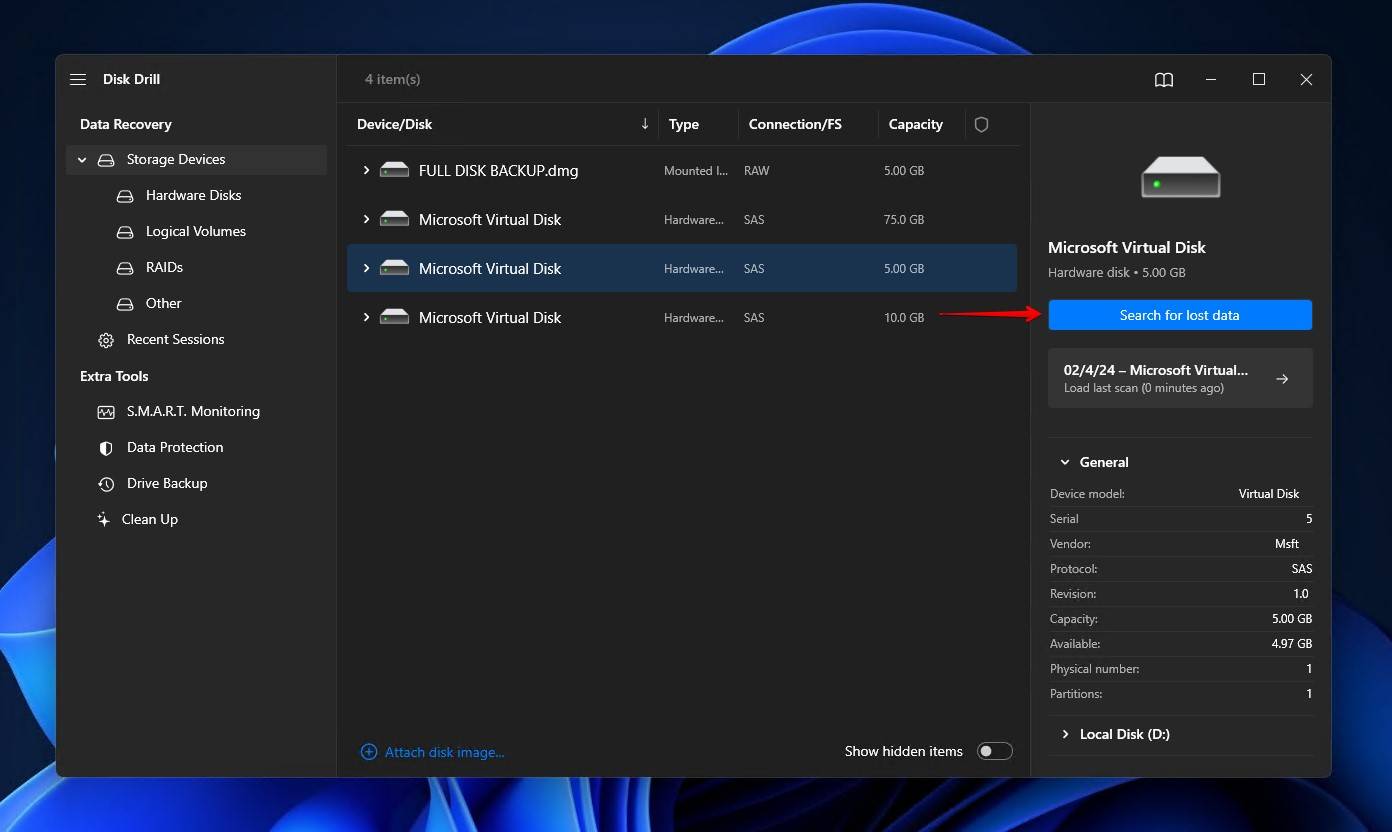Click the Logical Volumes drive icon
Viewport: 1392px width, 832px height.
coord(125,232)
